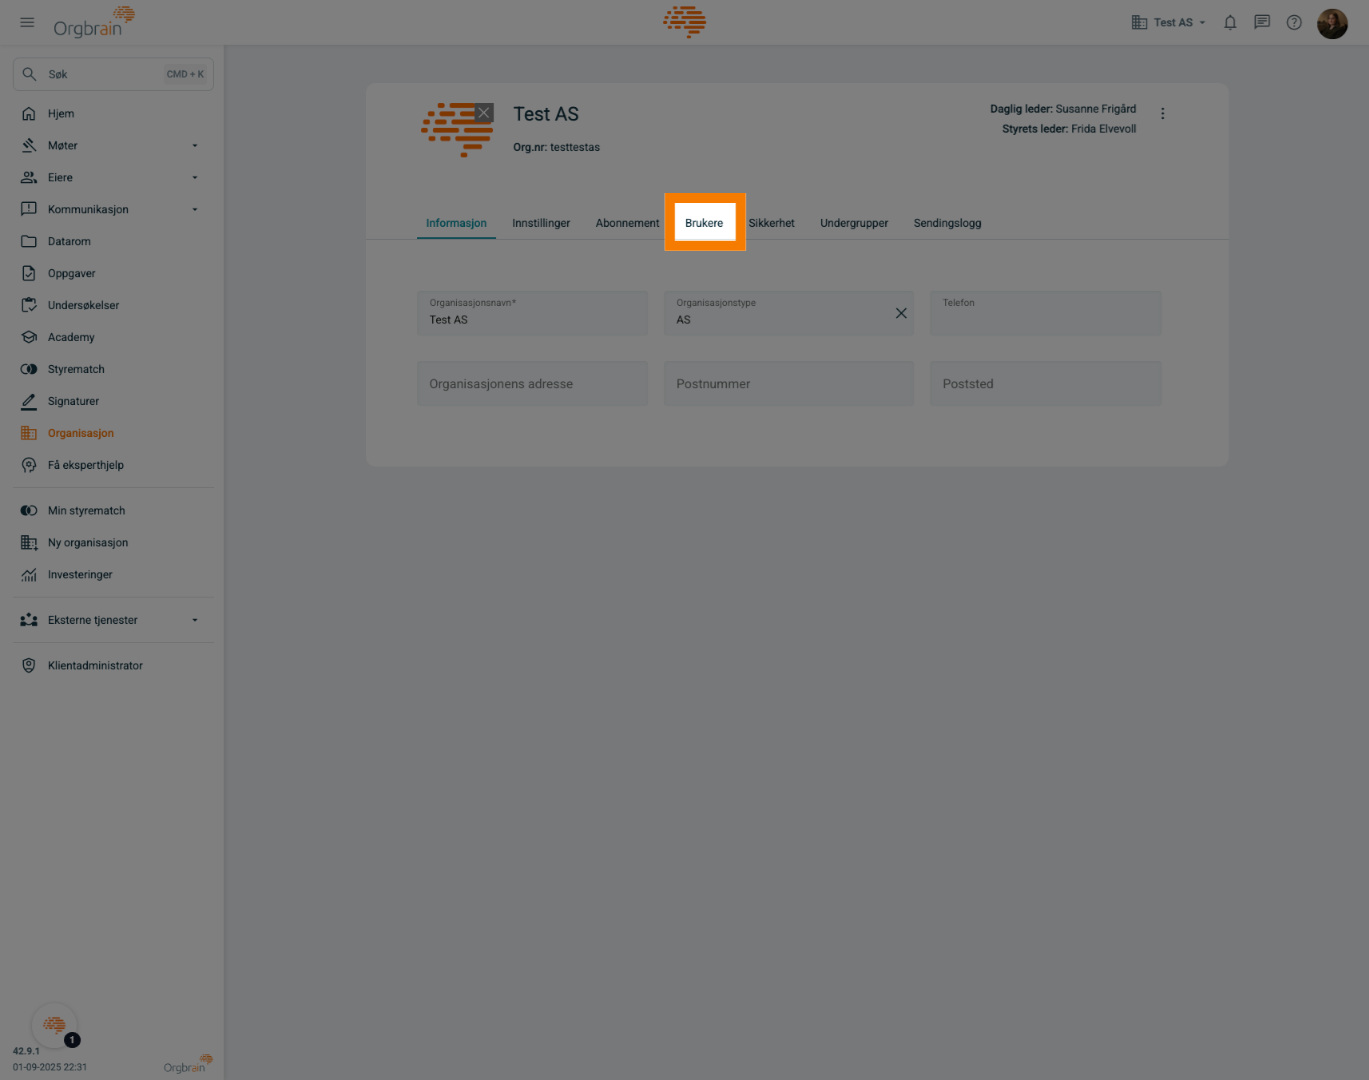The width and height of the screenshot is (1369, 1080).
Task: Click the Organisasjonsnavn field
Action: click(x=532, y=313)
